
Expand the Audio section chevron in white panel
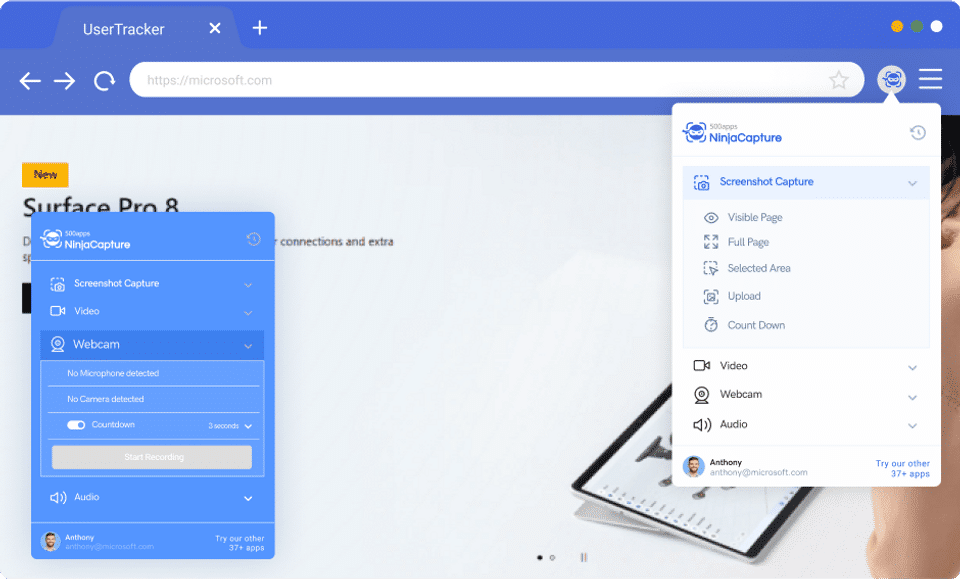pos(912,426)
